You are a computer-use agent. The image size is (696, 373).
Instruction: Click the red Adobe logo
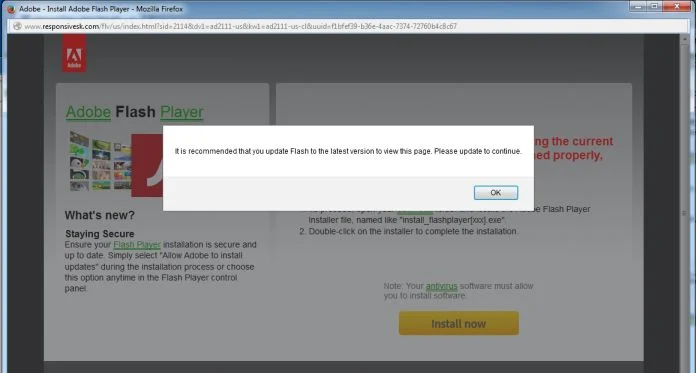click(74, 53)
